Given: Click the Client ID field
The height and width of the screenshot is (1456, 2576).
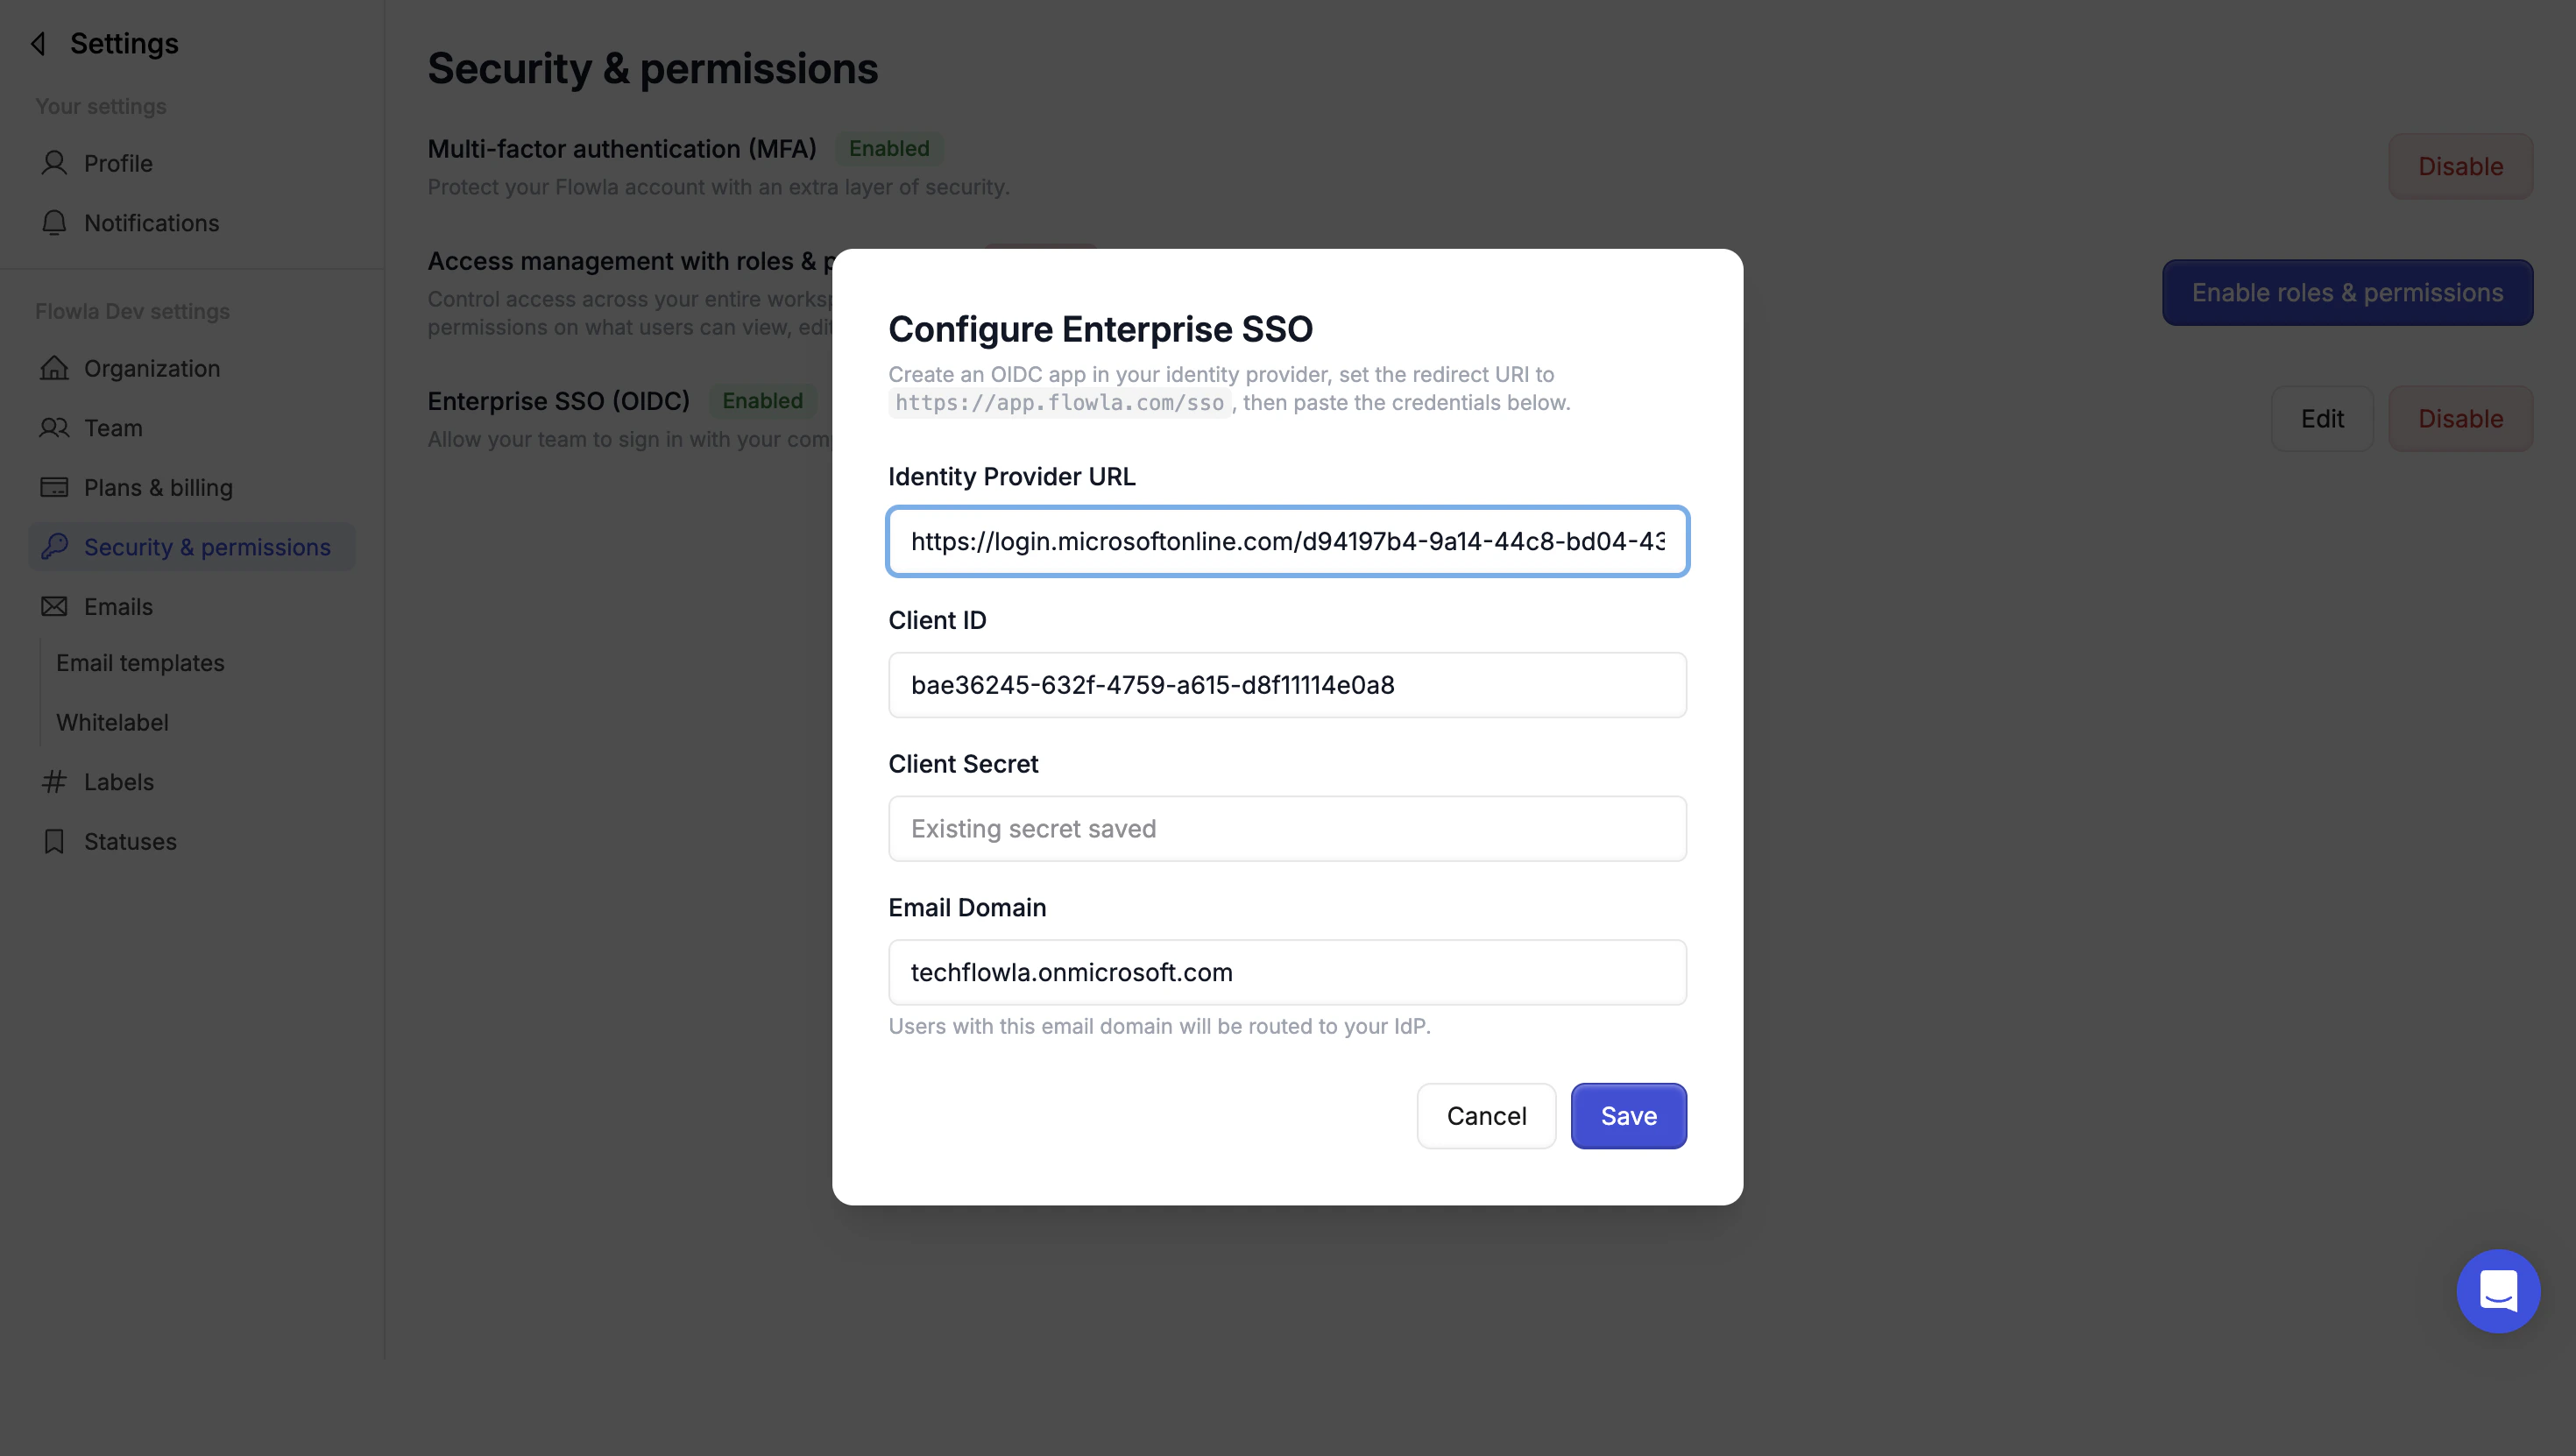Looking at the screenshot, I should 1287,685.
